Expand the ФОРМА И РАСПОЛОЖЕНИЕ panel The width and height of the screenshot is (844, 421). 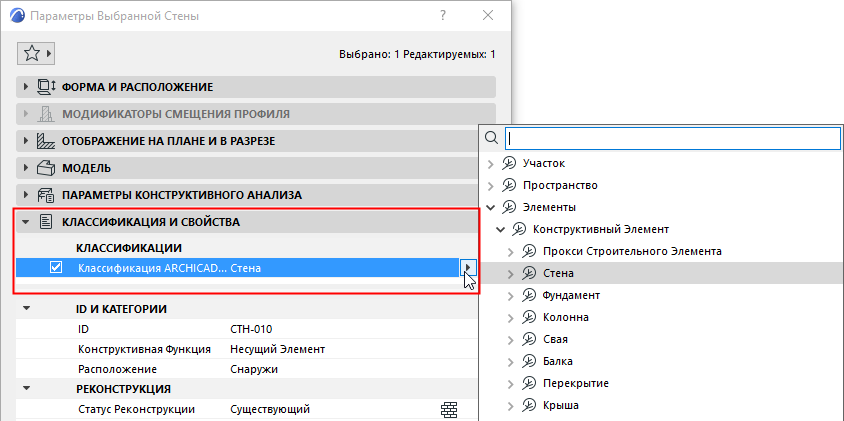coord(25,87)
